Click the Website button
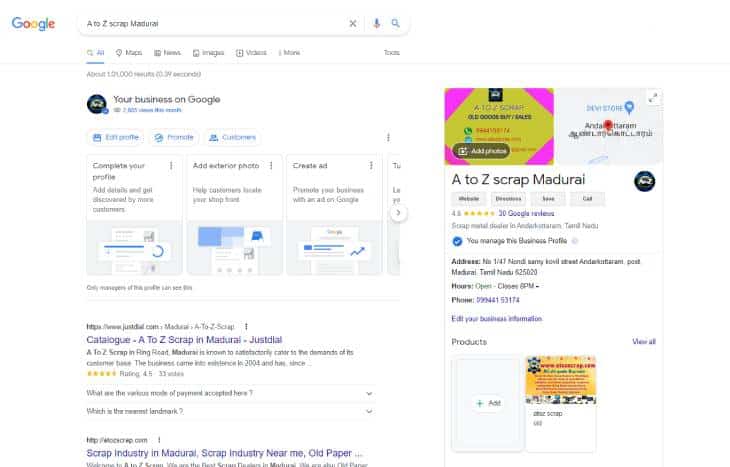The width and height of the screenshot is (730, 467). click(x=469, y=199)
